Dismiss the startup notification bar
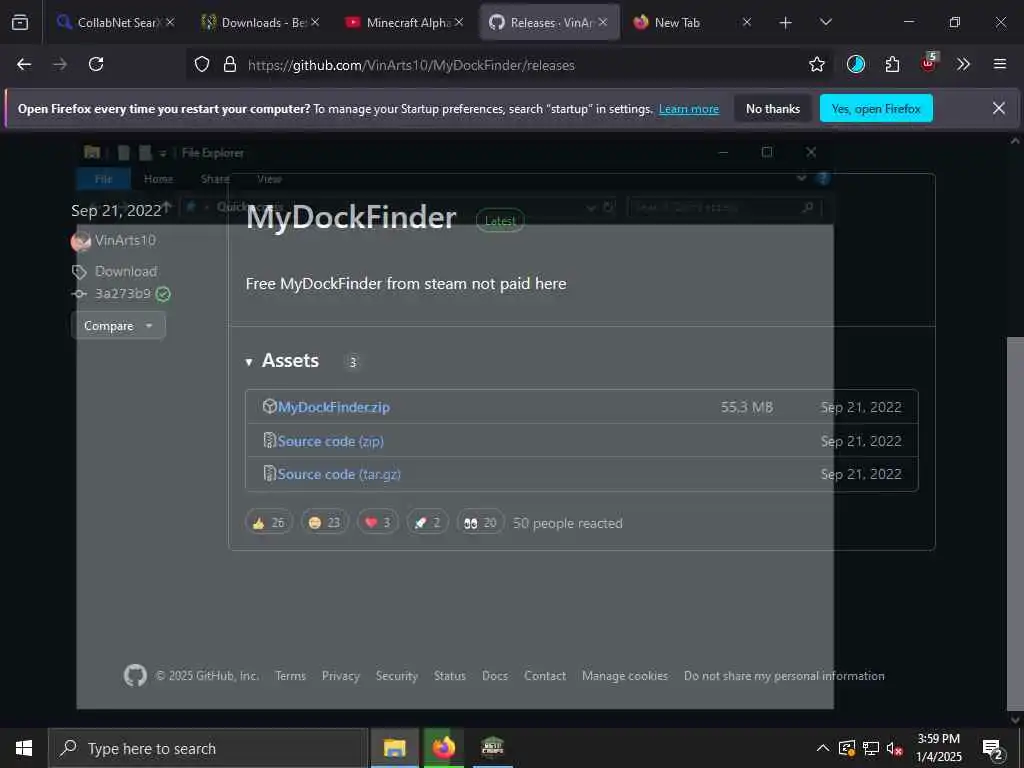Screen dimensions: 1024x768 pyautogui.click(x=999, y=108)
